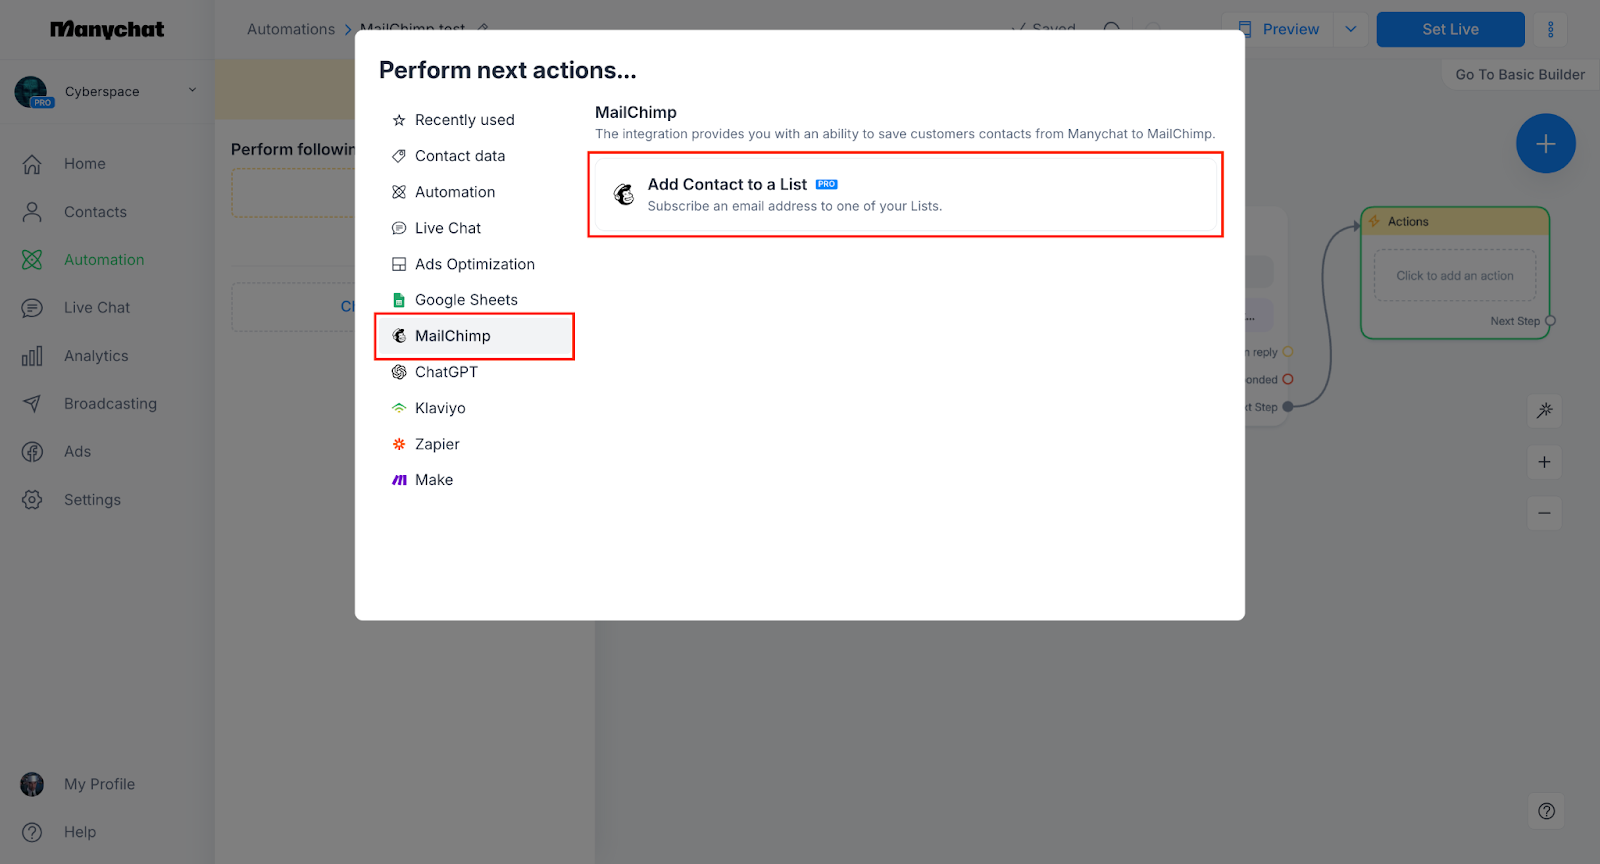This screenshot has height=864, width=1600.
Task: Select ChatGPT in actions list
Action: point(446,372)
